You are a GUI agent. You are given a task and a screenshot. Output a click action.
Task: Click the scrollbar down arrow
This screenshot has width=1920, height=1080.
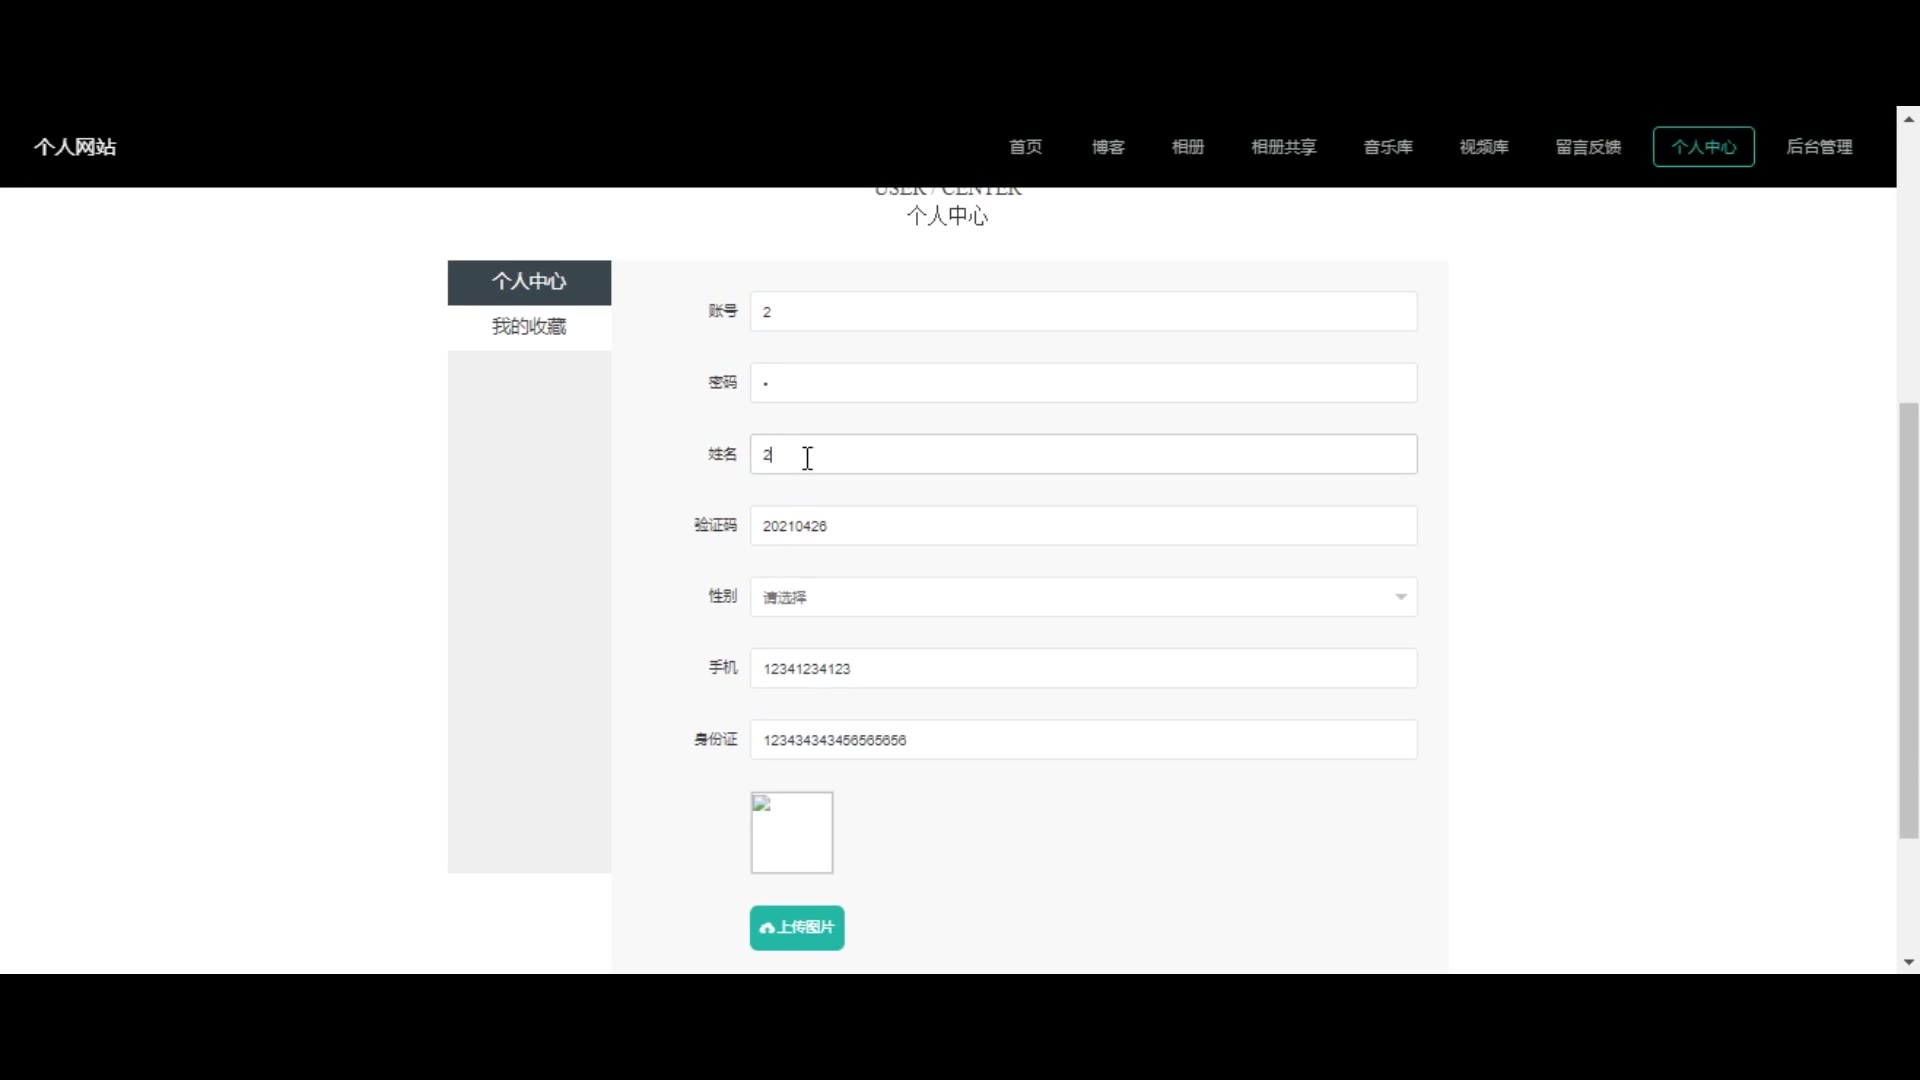pos(1908,962)
